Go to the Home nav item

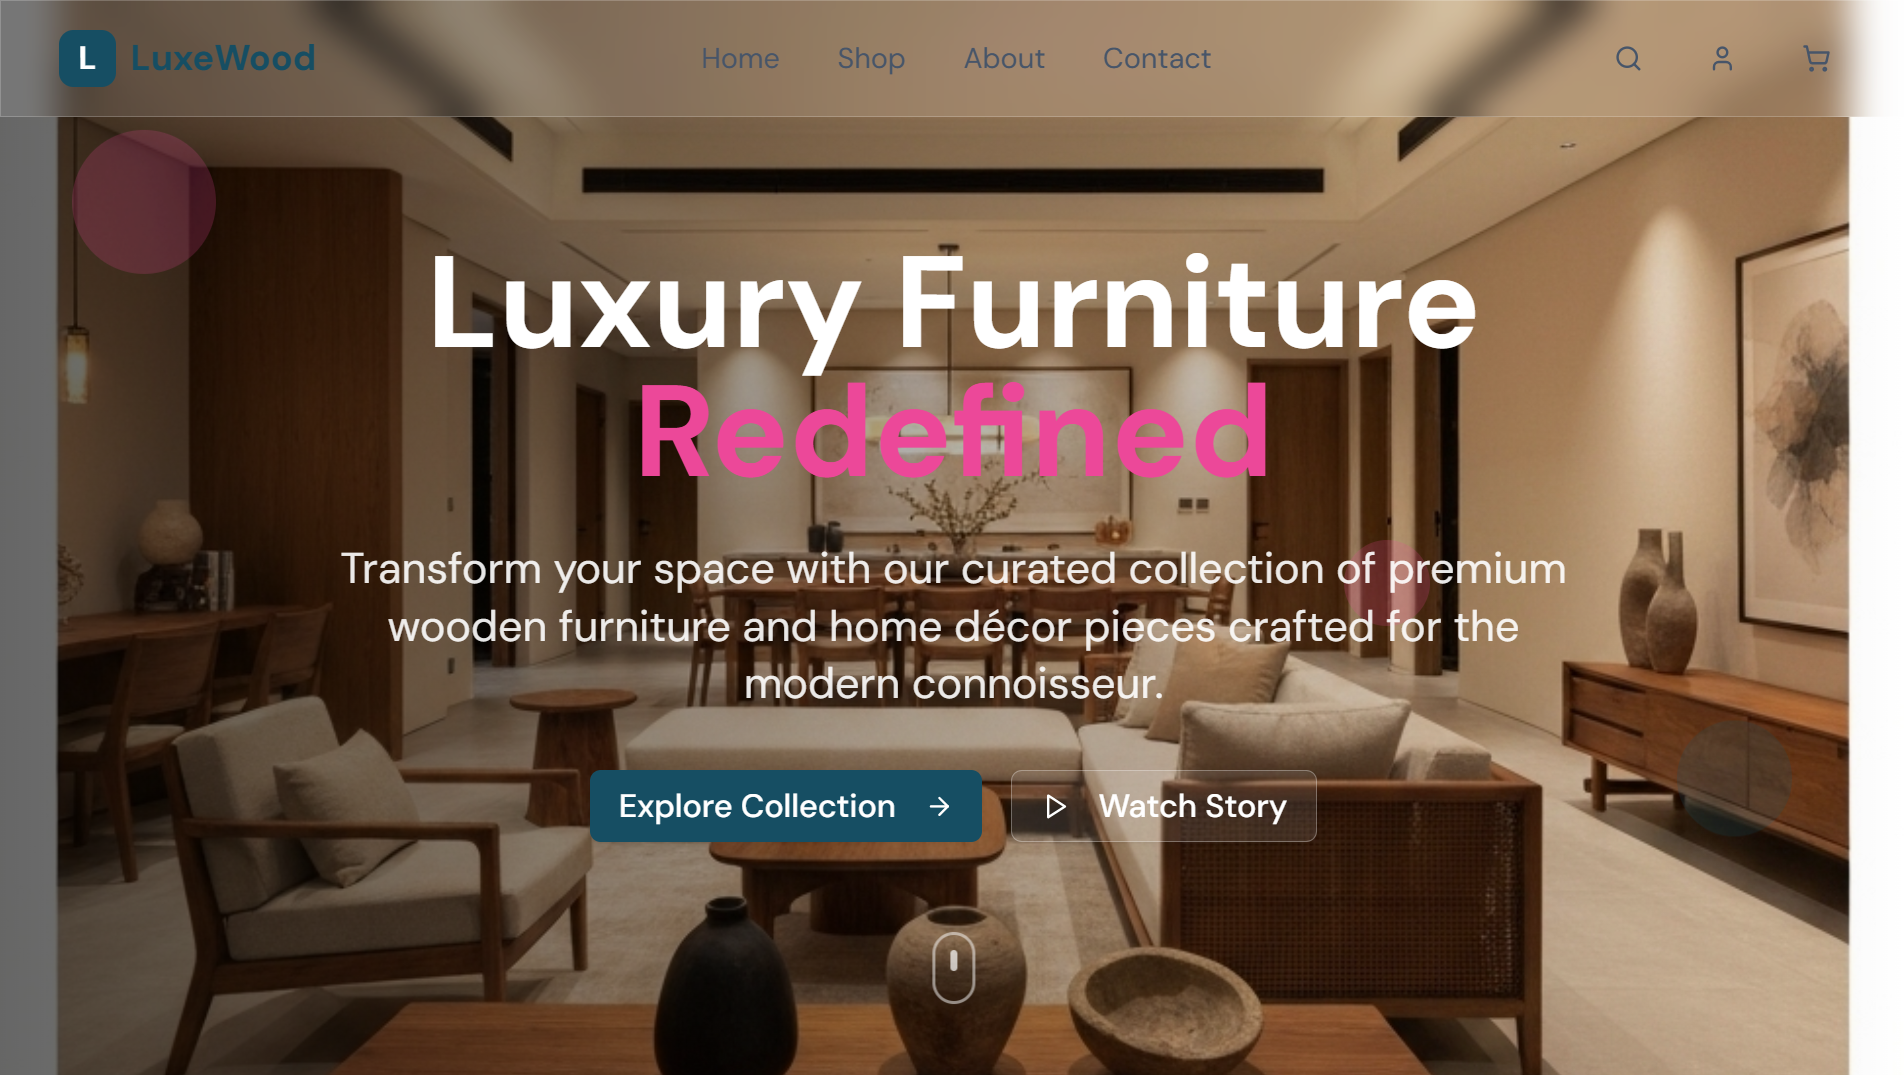point(740,59)
